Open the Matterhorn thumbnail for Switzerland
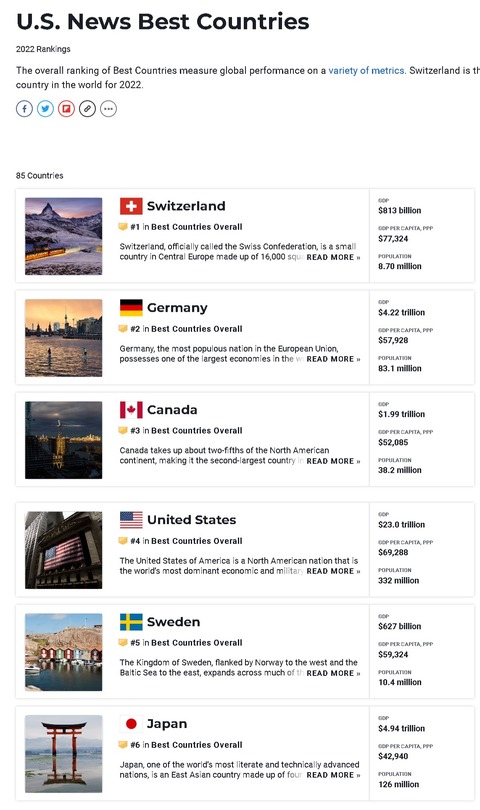Viewport: 480px width, 810px height. pyautogui.click(x=64, y=236)
